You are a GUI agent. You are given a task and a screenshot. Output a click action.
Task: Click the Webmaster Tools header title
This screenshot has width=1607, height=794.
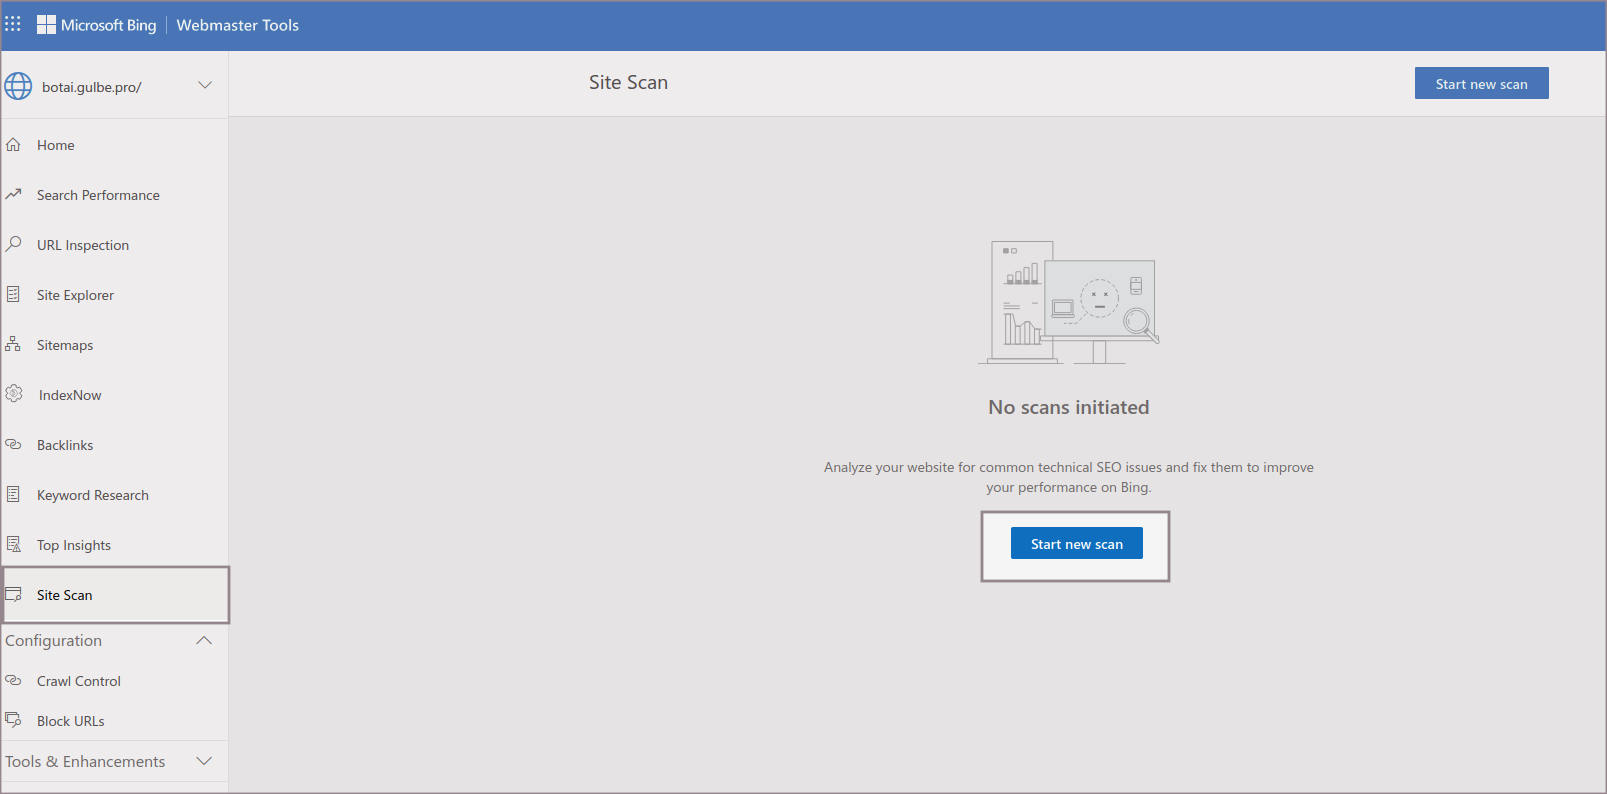(237, 25)
